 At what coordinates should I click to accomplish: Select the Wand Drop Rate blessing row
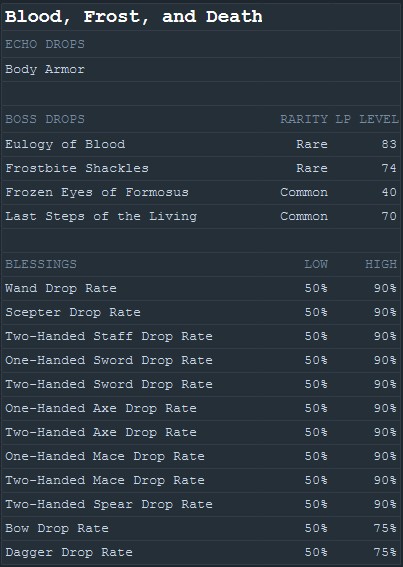[201, 288]
